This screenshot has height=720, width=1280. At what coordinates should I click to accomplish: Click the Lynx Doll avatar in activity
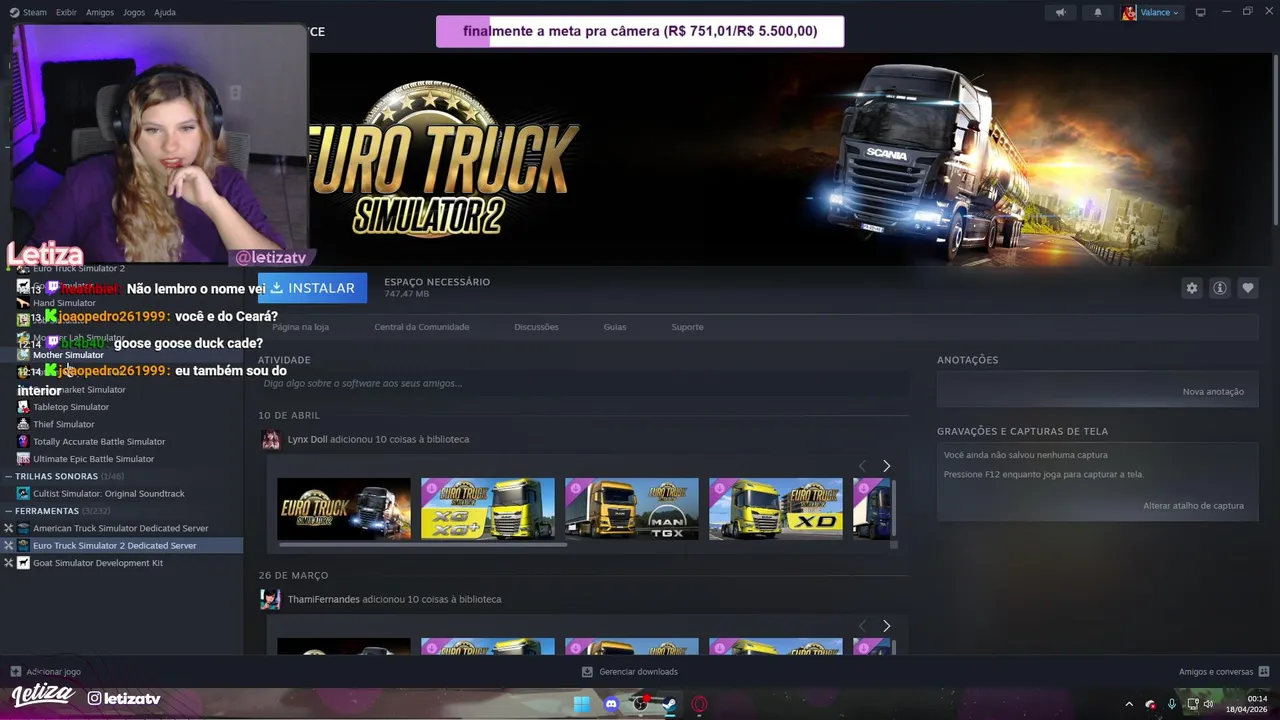[270, 439]
